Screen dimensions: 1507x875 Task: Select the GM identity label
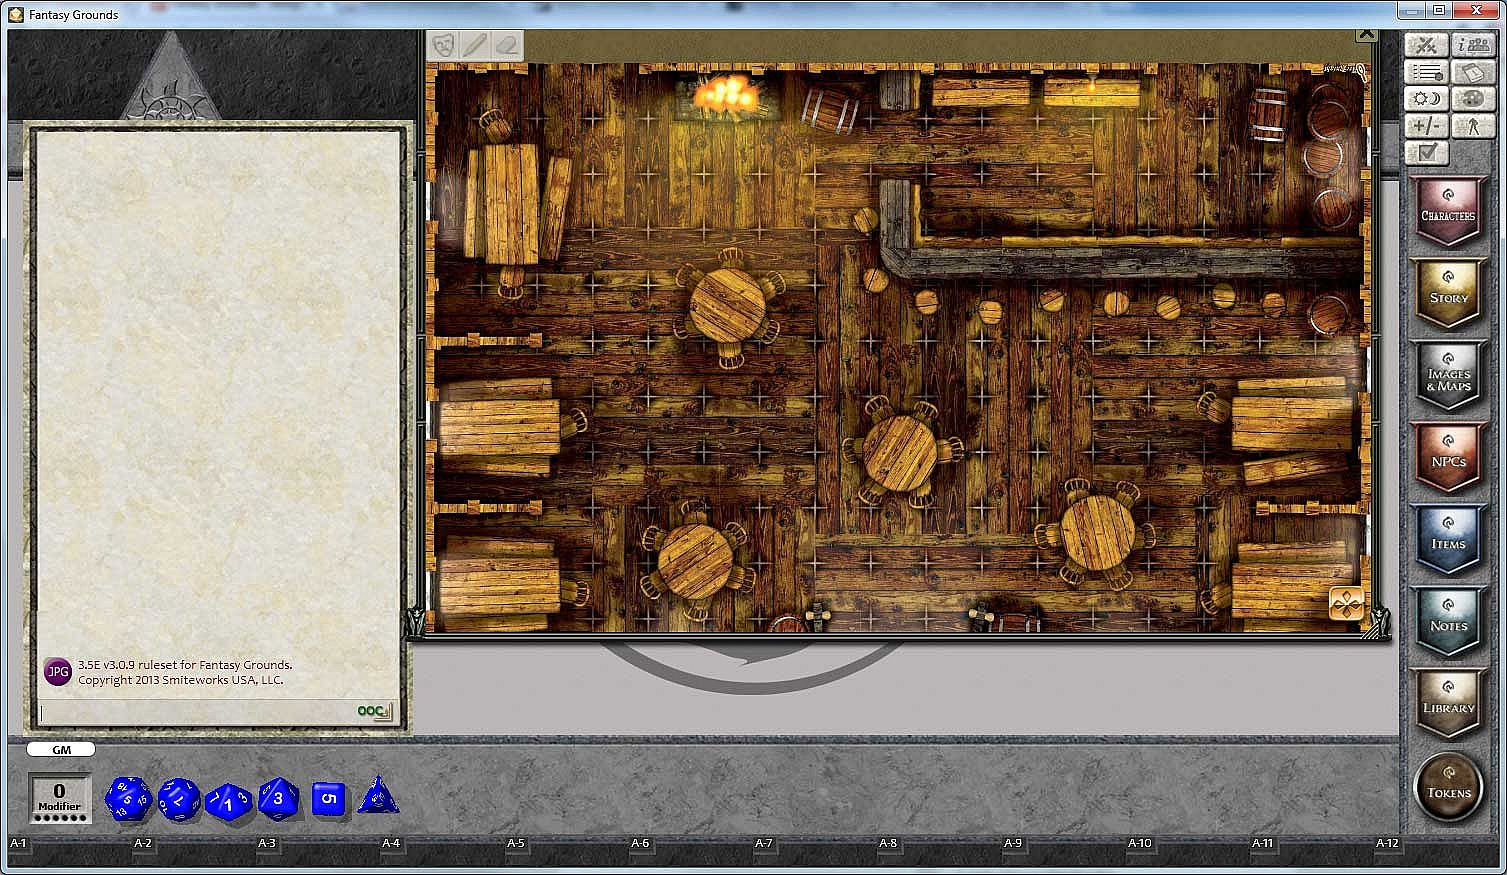(x=61, y=749)
